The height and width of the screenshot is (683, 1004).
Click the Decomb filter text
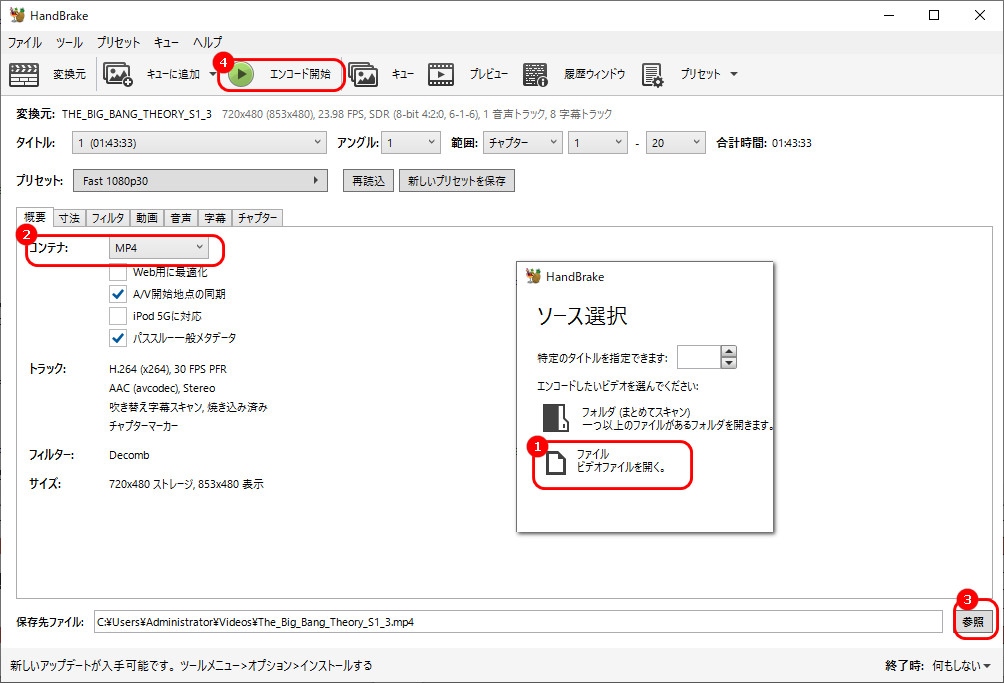[x=129, y=455]
